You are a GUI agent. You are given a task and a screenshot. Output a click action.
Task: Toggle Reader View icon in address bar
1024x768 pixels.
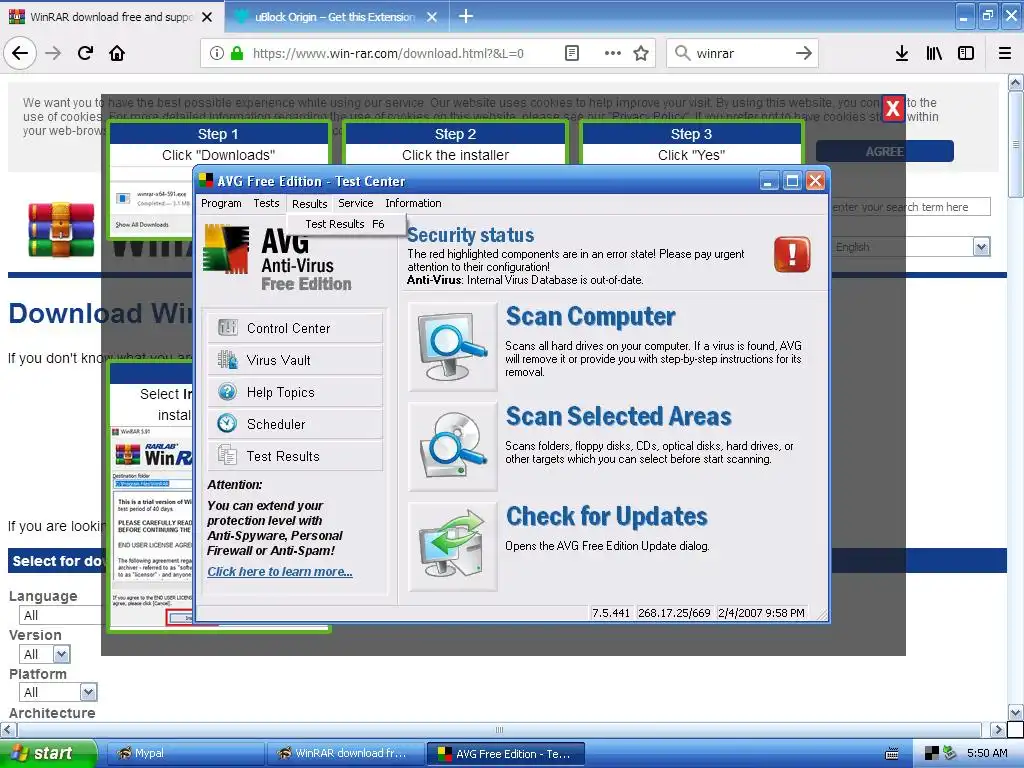571,54
